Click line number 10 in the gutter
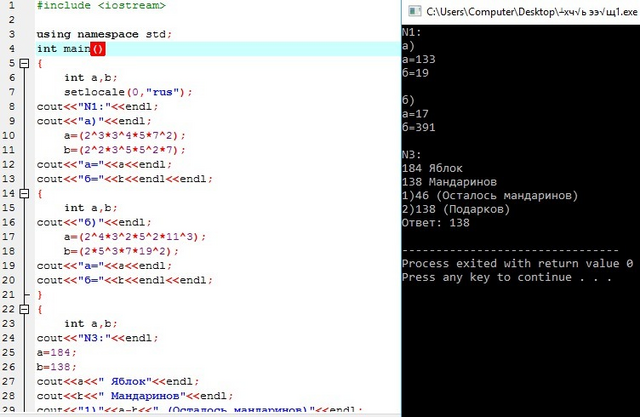Screen dimensions: 640x417 coord(9,135)
